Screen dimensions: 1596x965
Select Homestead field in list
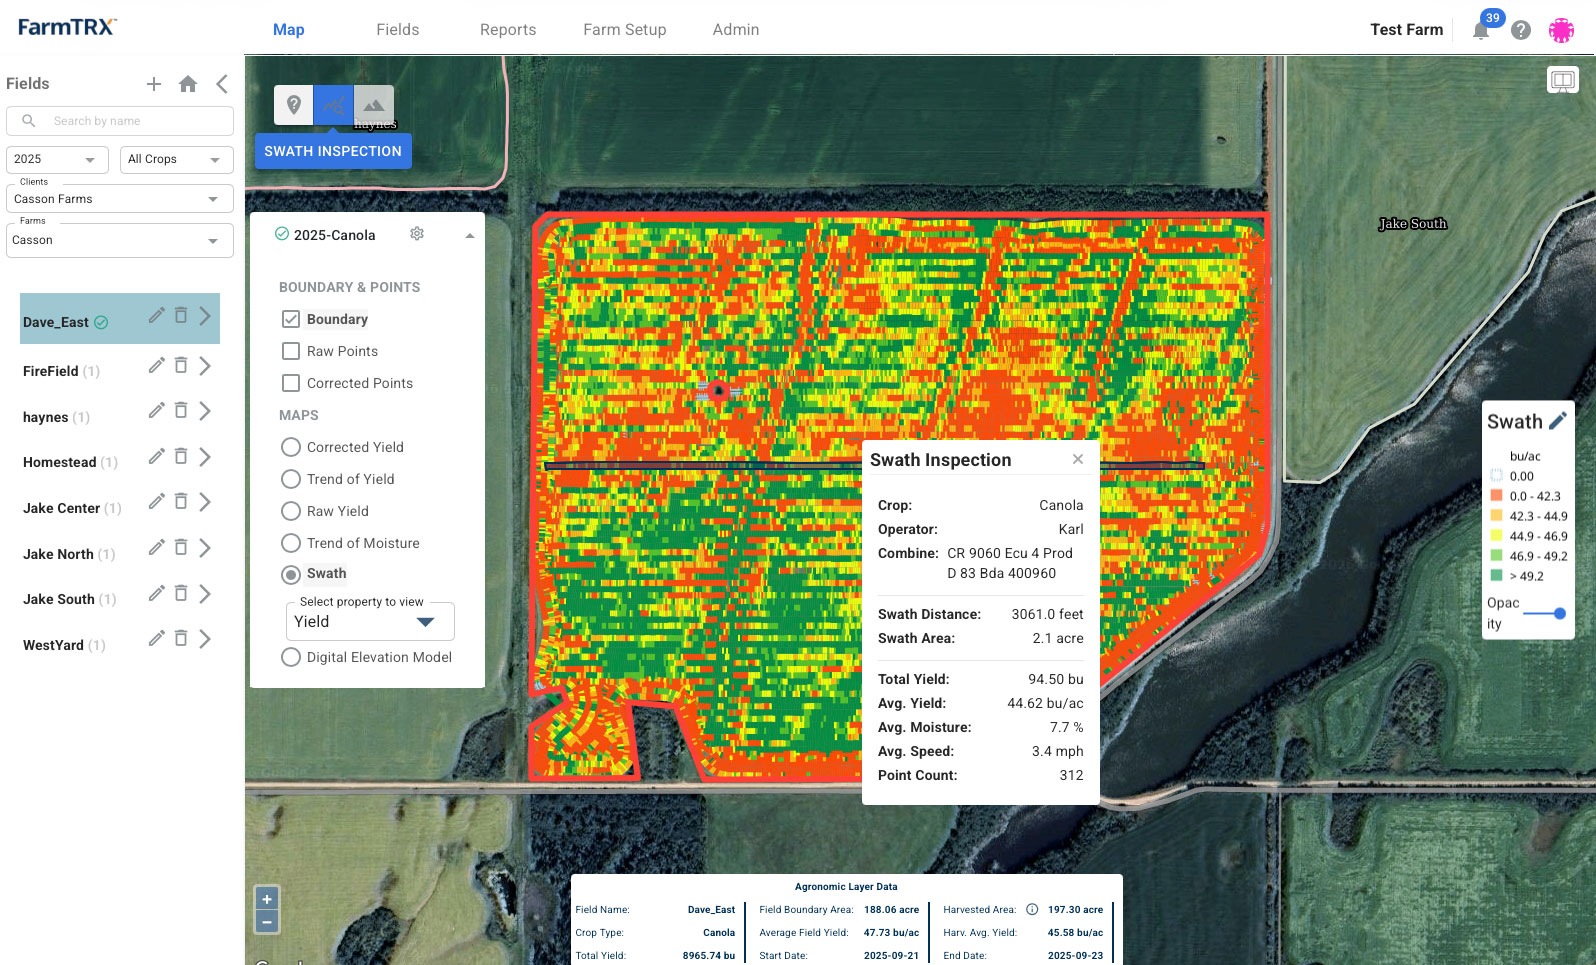[x=60, y=462]
